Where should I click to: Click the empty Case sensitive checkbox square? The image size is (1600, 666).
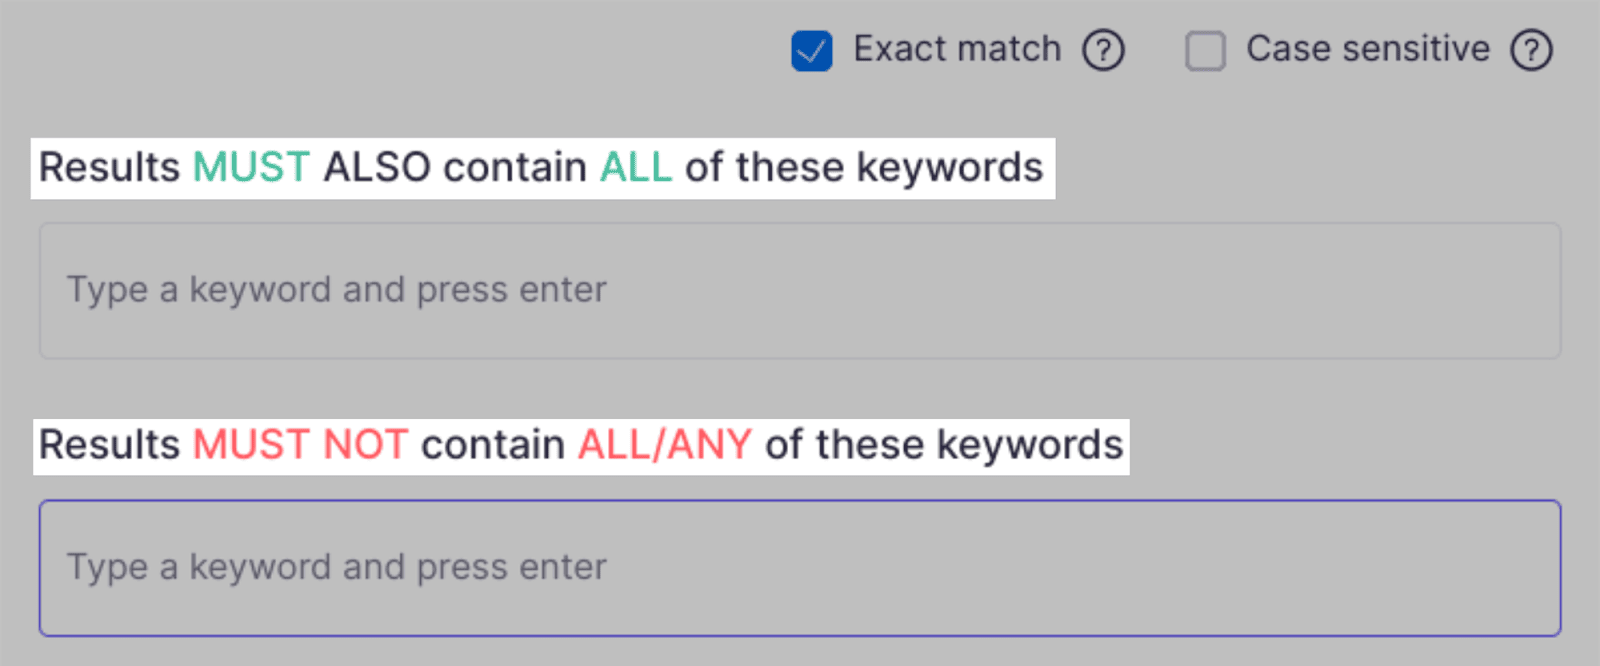1204,49
